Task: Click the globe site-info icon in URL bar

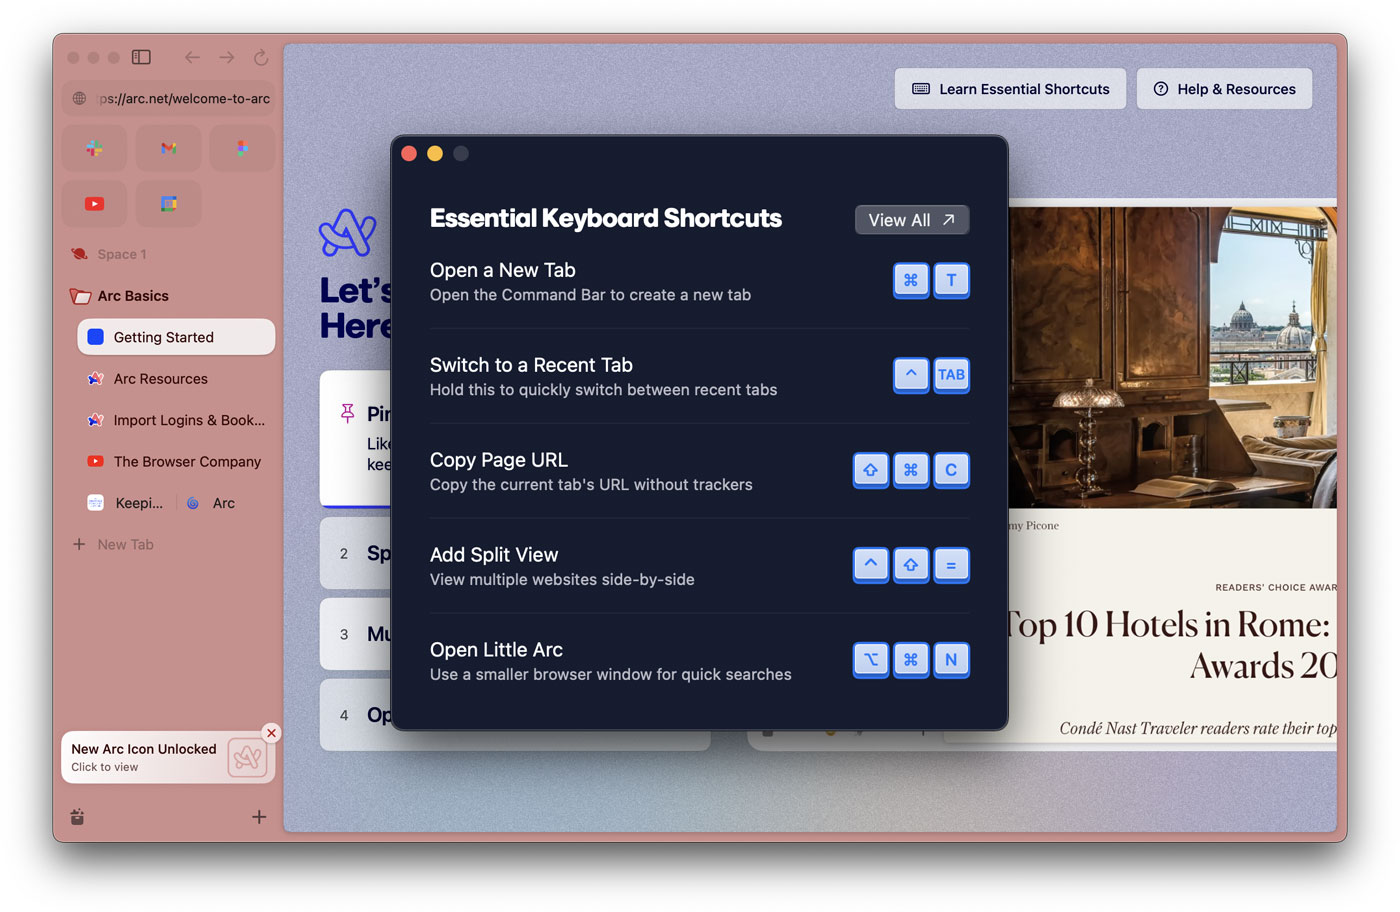Action: pos(80,99)
